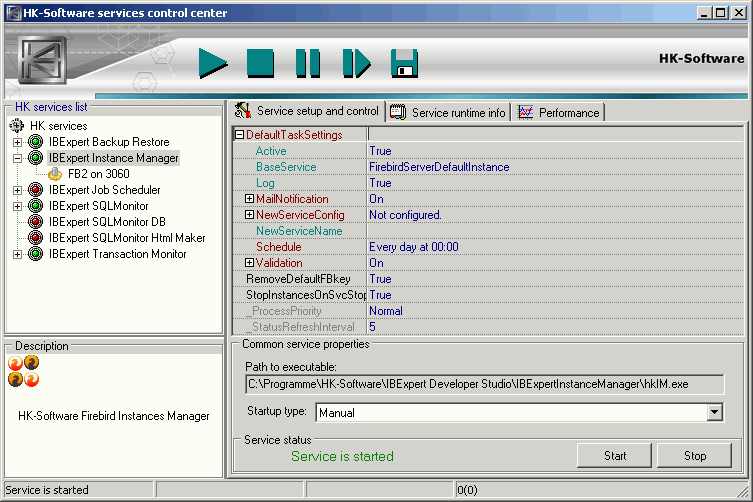Click the green Play toolbar icon
753x502 pixels.
(x=213, y=63)
